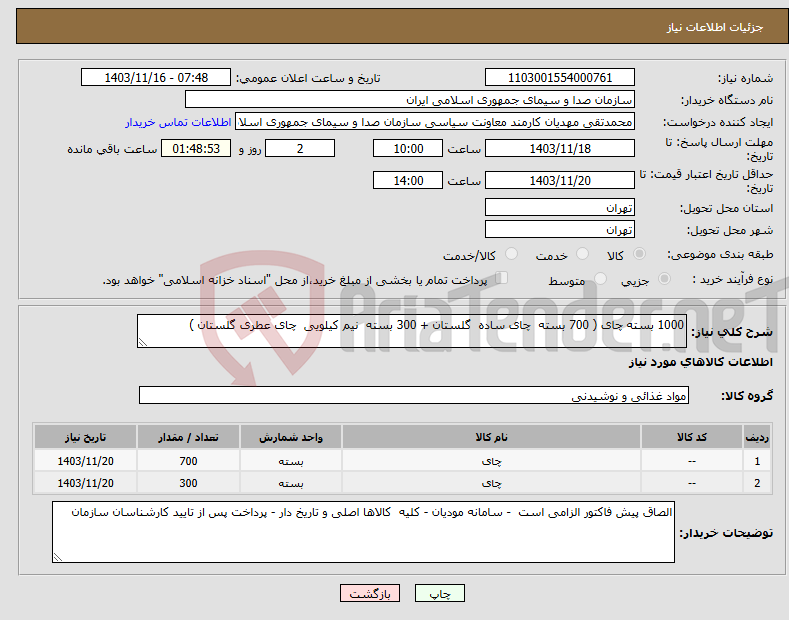789x620 pixels.
Task: Click the تاریخ نیاز column header
Action: point(86,437)
